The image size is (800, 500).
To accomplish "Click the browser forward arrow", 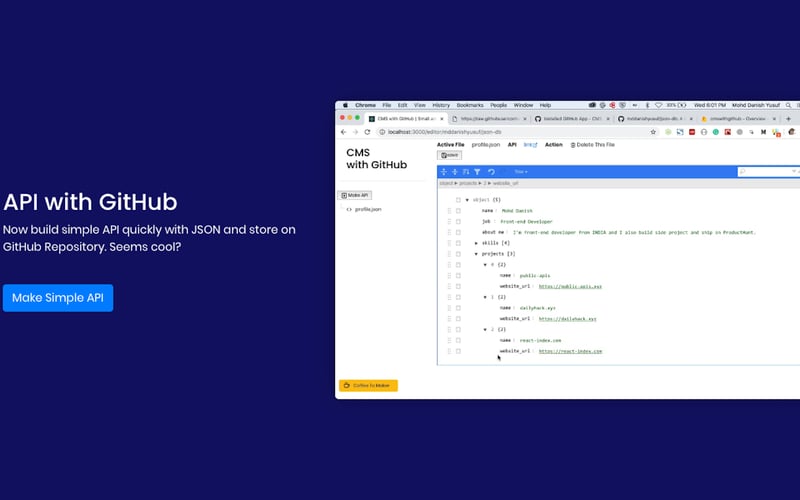I will tap(355, 132).
